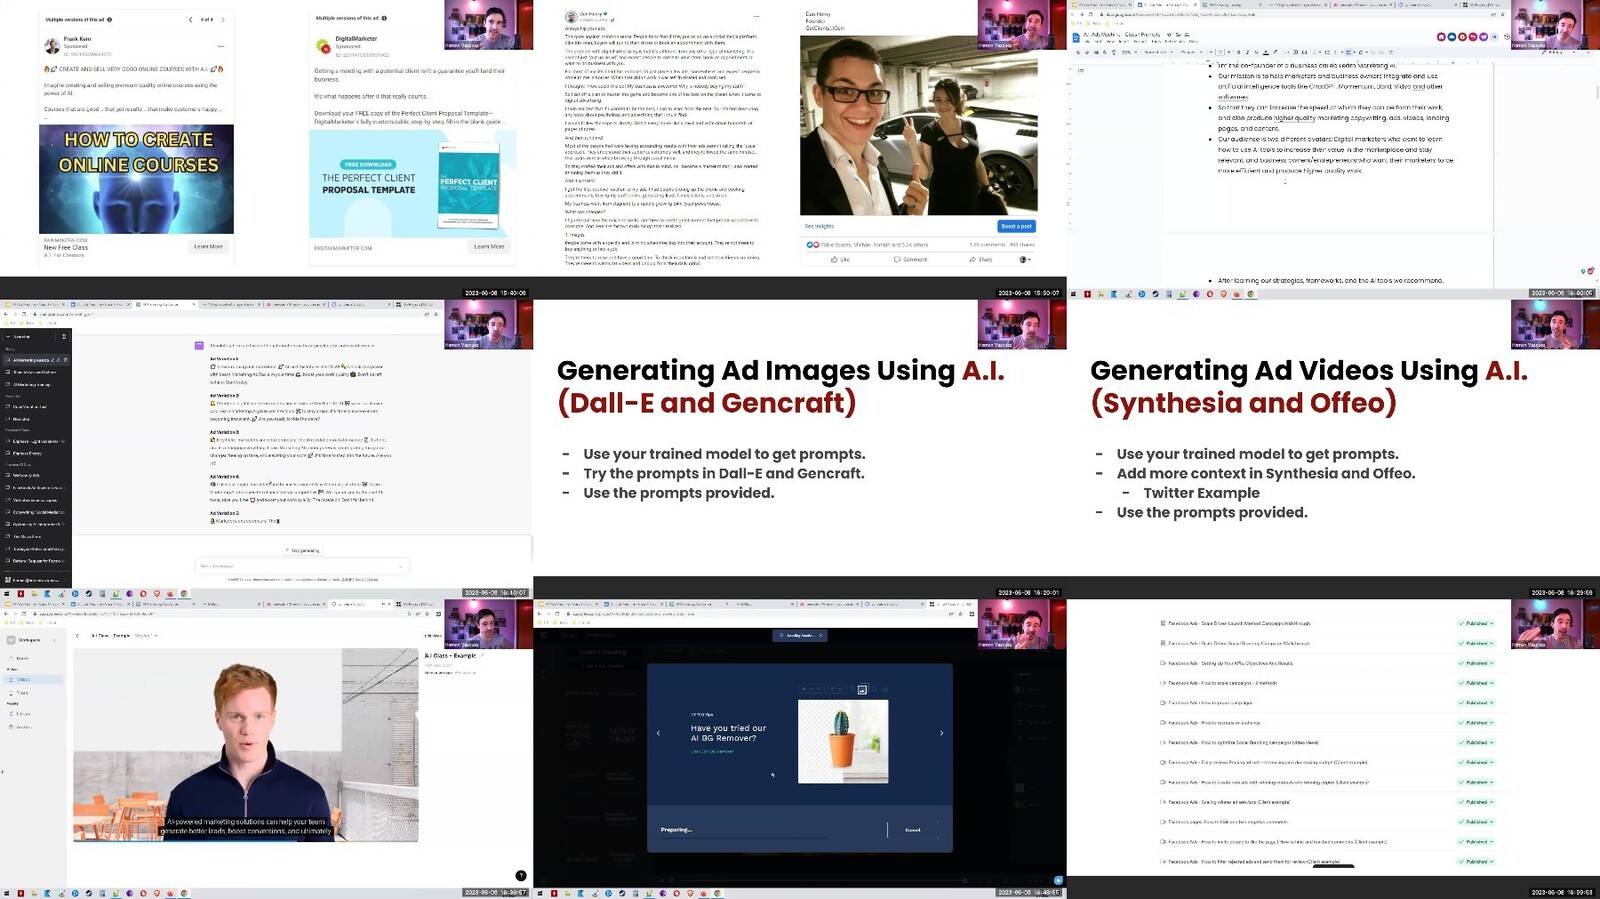Click info icon beside DigitalMarketer 'Multiple versions'
The width and height of the screenshot is (1600, 899).
tap(384, 18)
